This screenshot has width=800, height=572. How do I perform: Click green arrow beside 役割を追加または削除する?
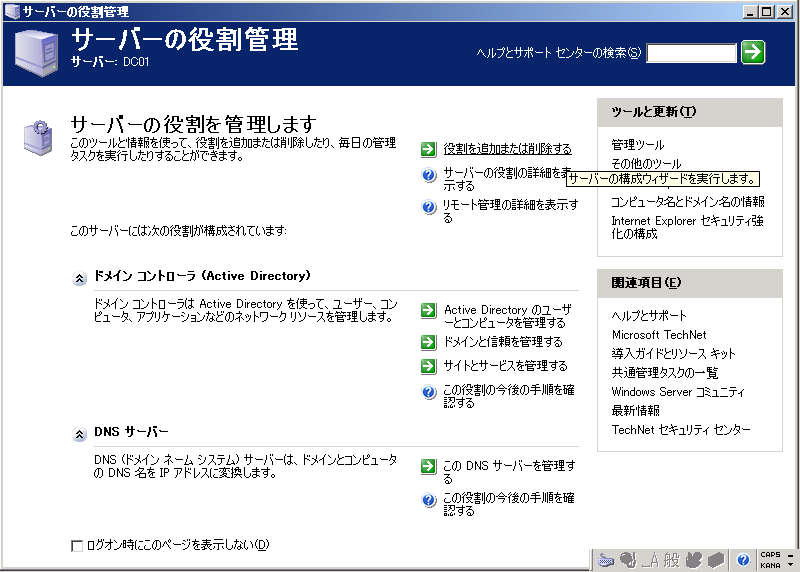point(428,149)
